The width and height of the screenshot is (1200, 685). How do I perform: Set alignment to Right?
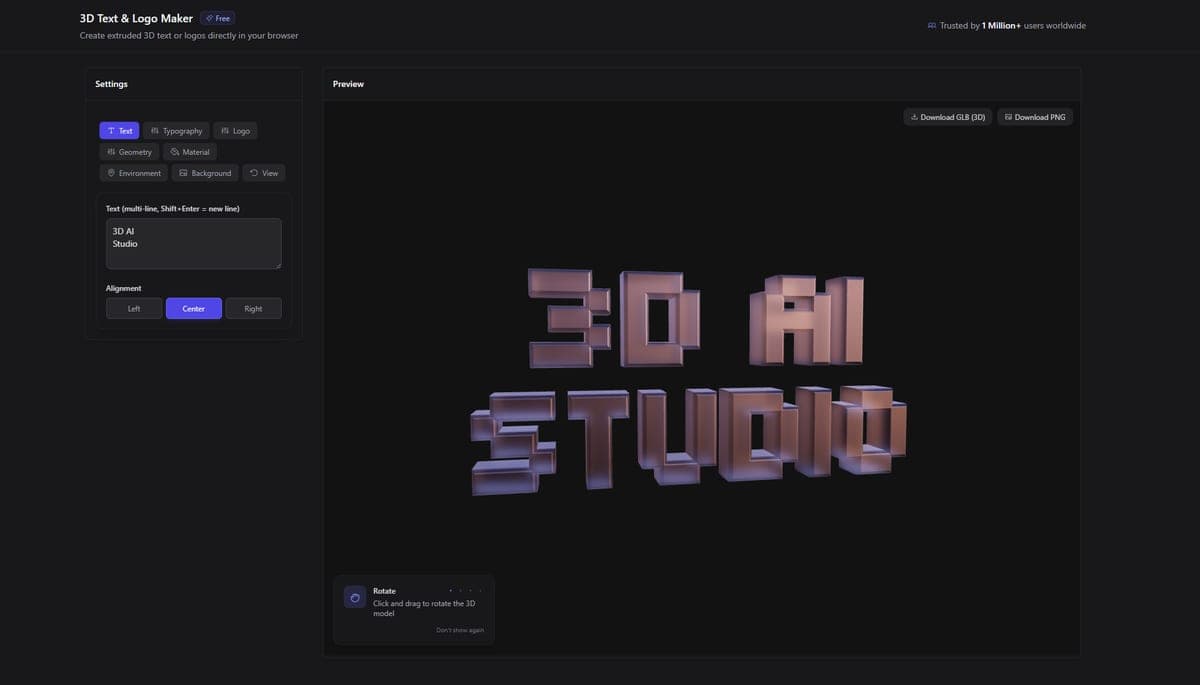point(253,308)
